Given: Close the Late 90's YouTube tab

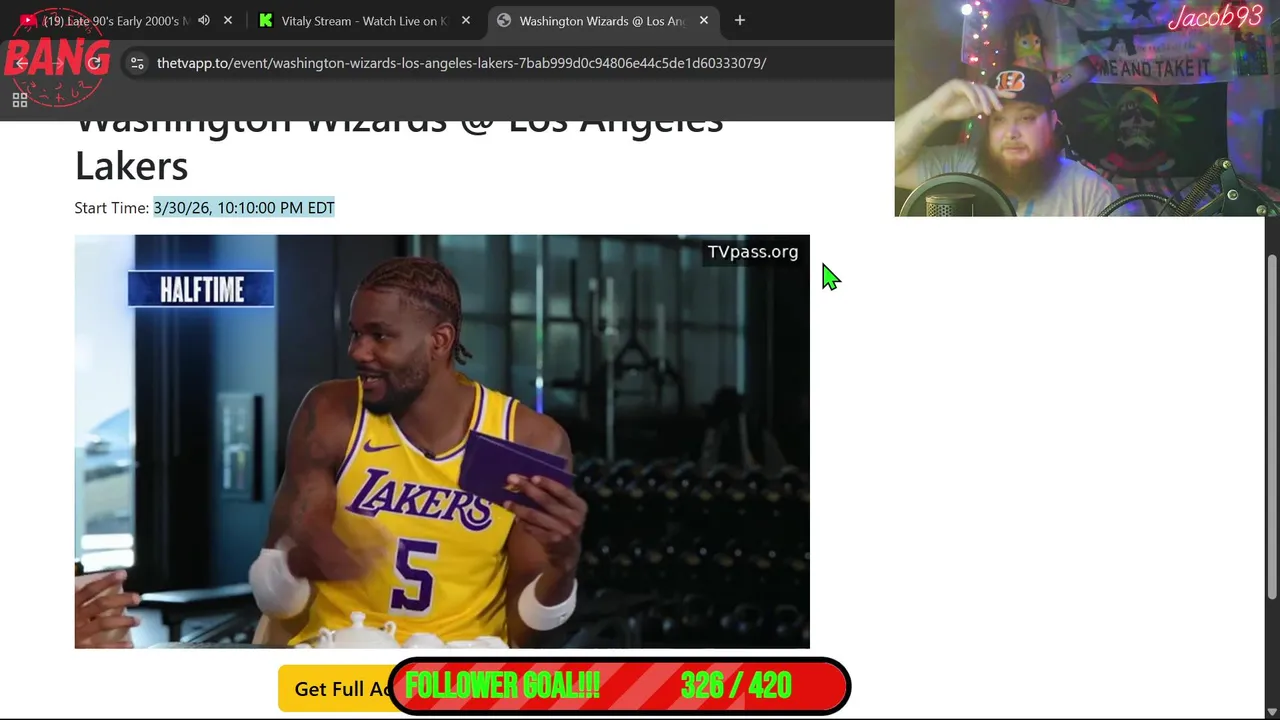Looking at the screenshot, I should [228, 20].
